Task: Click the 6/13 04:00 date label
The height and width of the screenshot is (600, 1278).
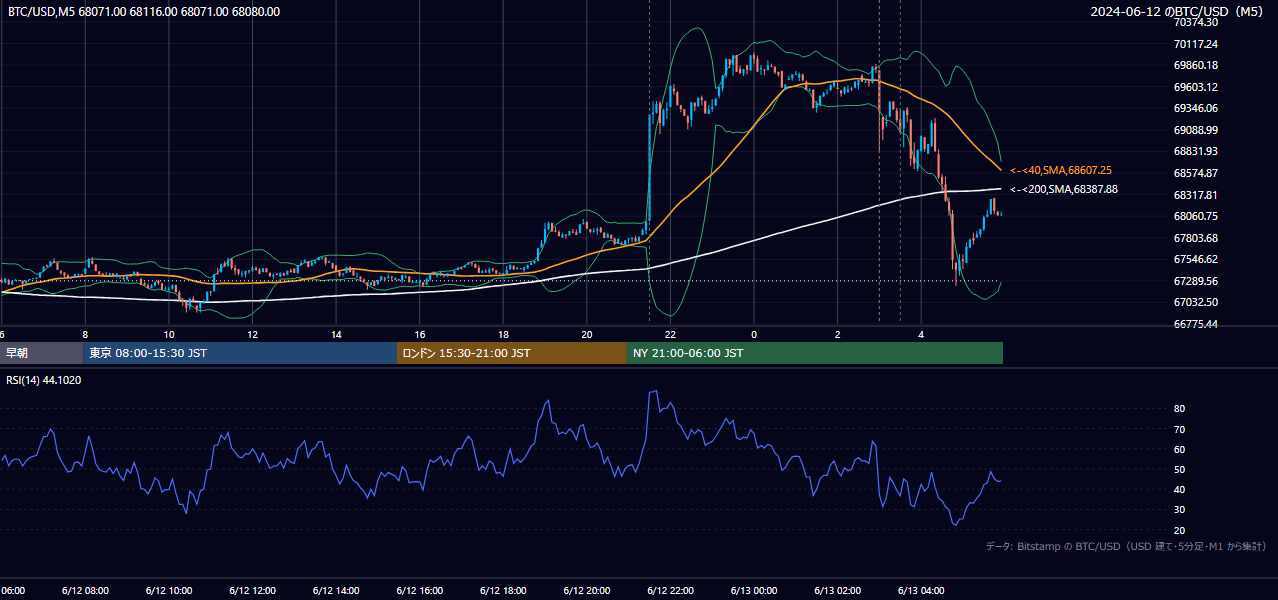Action: (922, 590)
